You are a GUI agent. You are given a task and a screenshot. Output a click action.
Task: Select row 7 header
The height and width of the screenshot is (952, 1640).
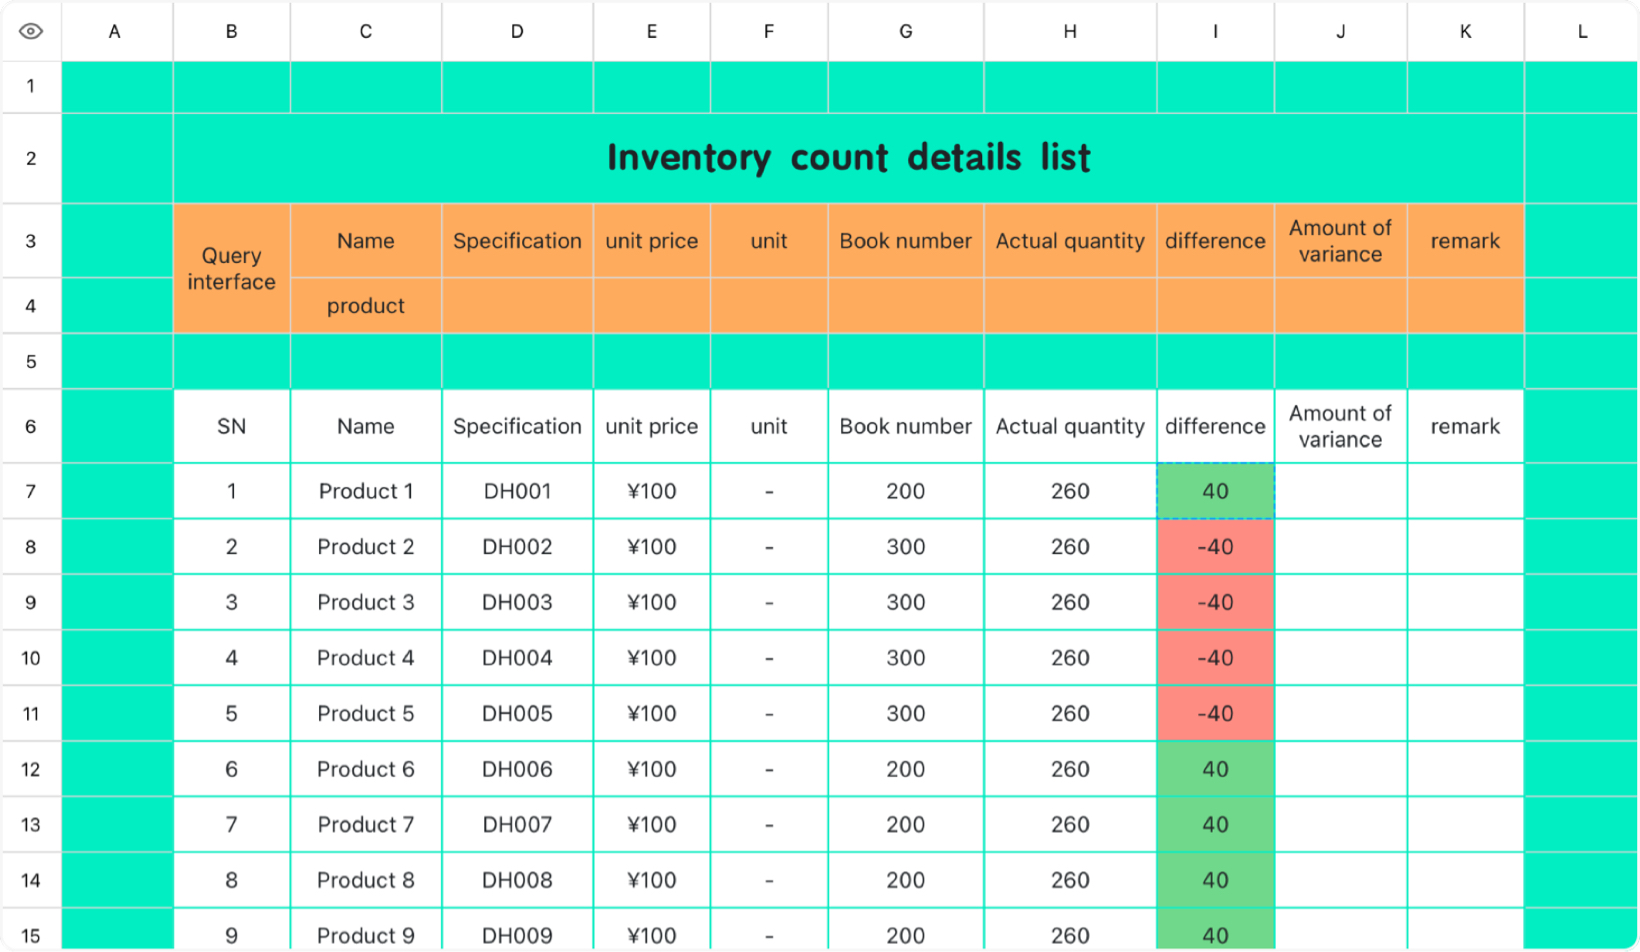click(x=31, y=491)
